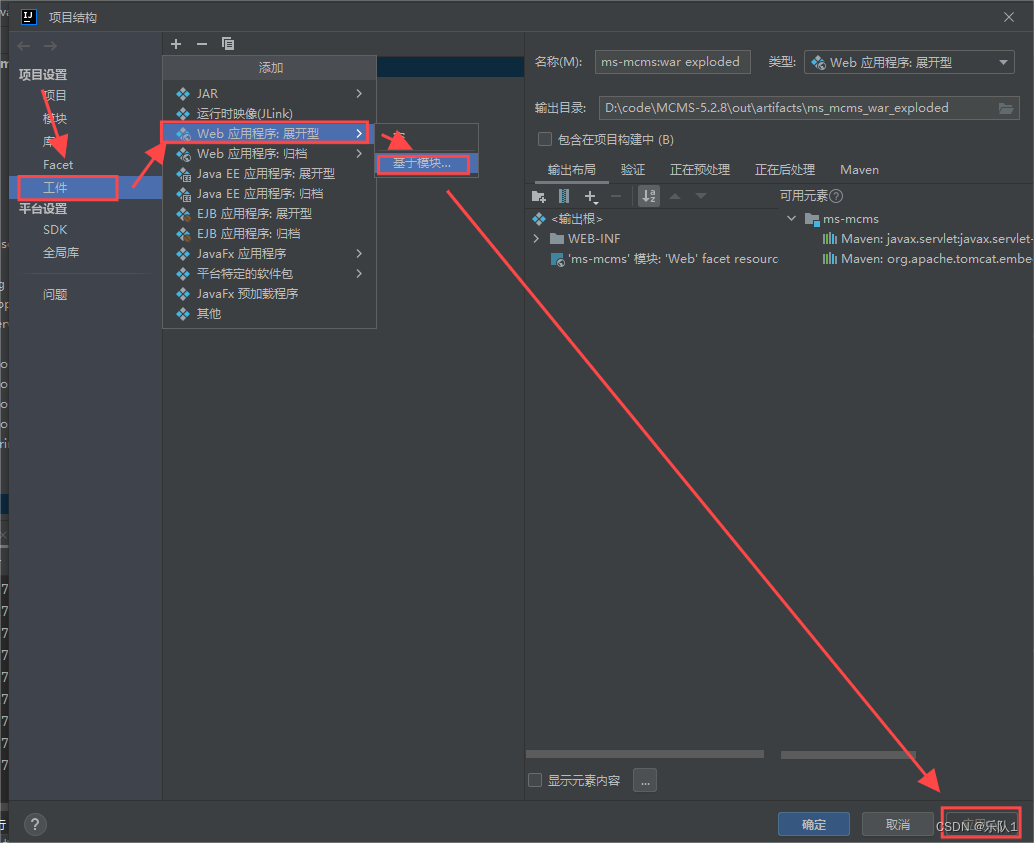Click the create archive icon in output layout toolbar
Screen dimensions: 1034x843
[564, 196]
